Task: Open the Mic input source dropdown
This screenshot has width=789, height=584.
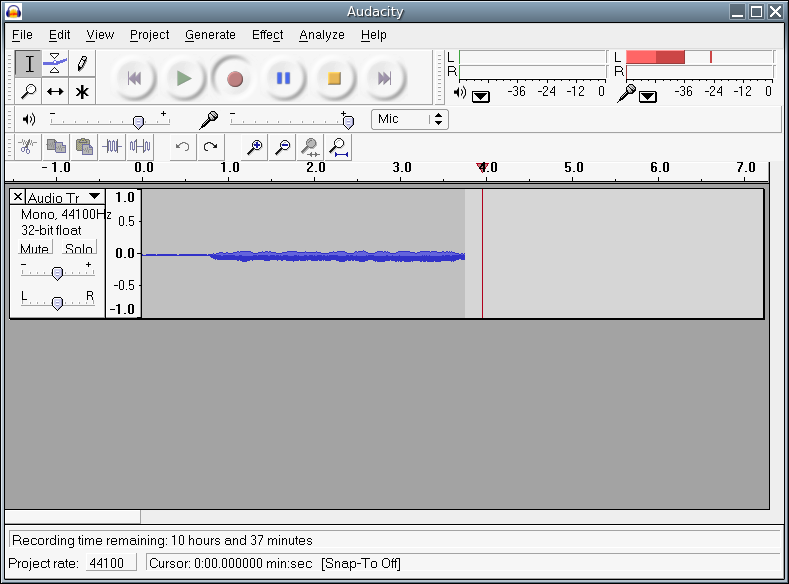Action: coord(410,119)
